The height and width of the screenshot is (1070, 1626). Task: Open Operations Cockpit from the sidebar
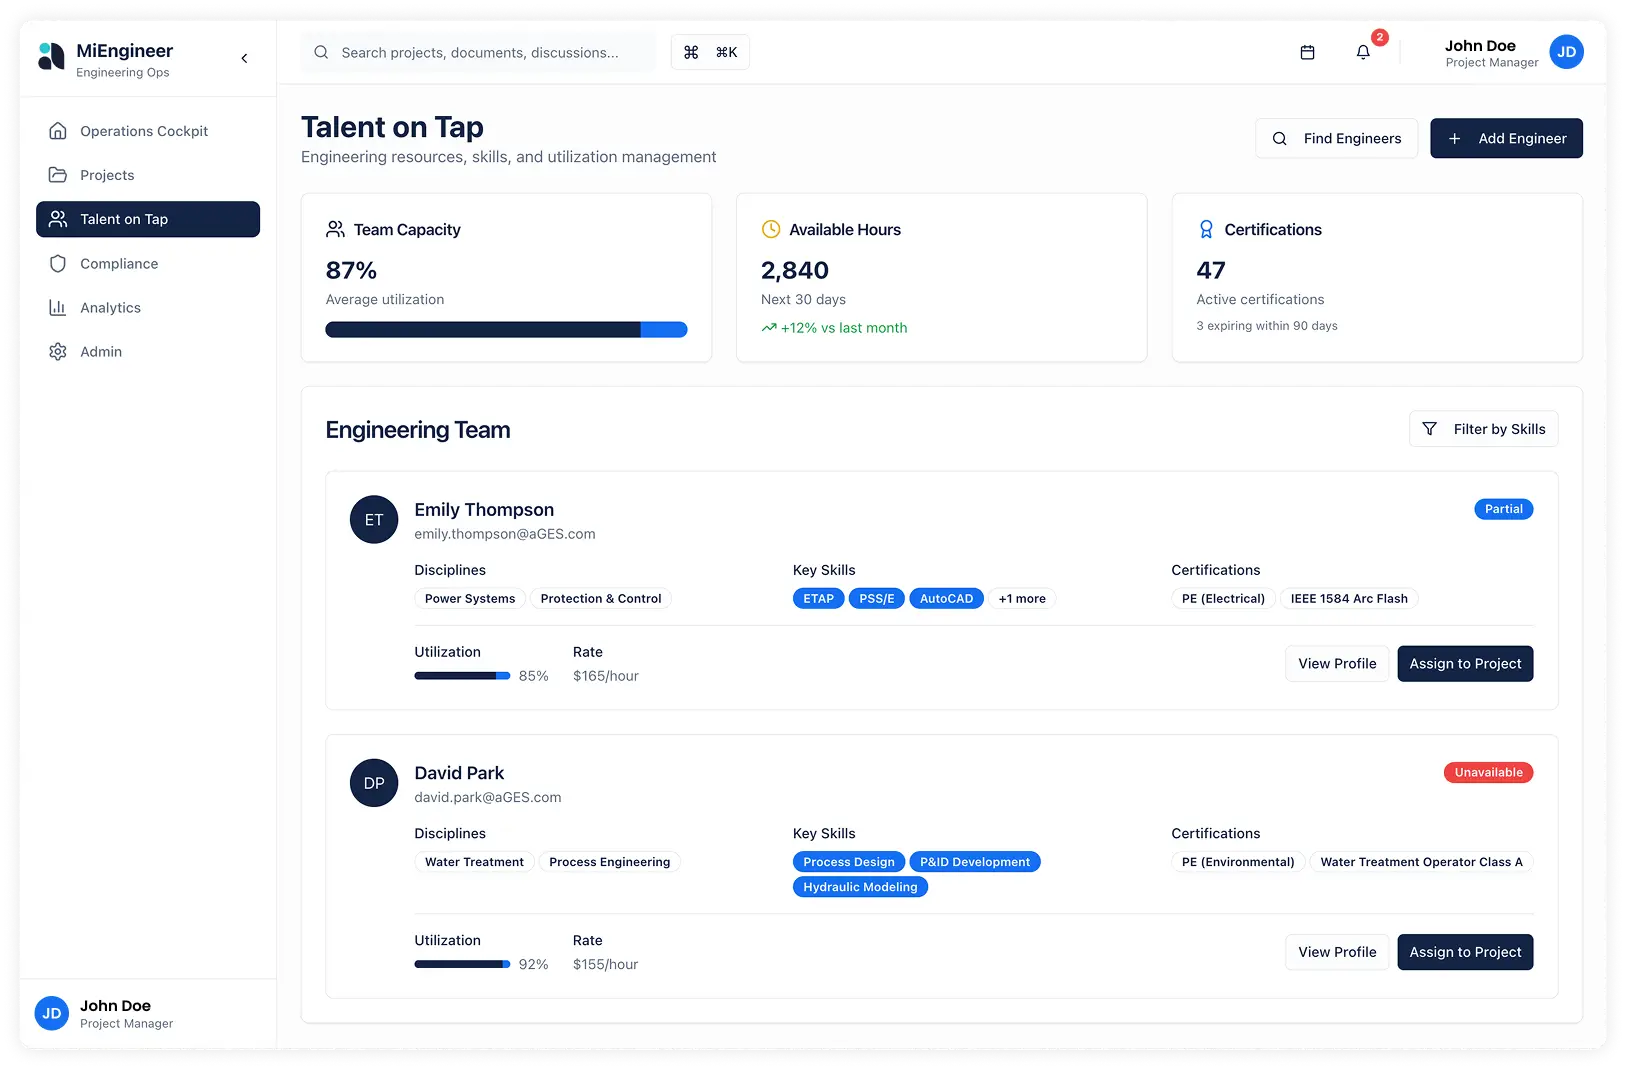pyautogui.click(x=144, y=131)
